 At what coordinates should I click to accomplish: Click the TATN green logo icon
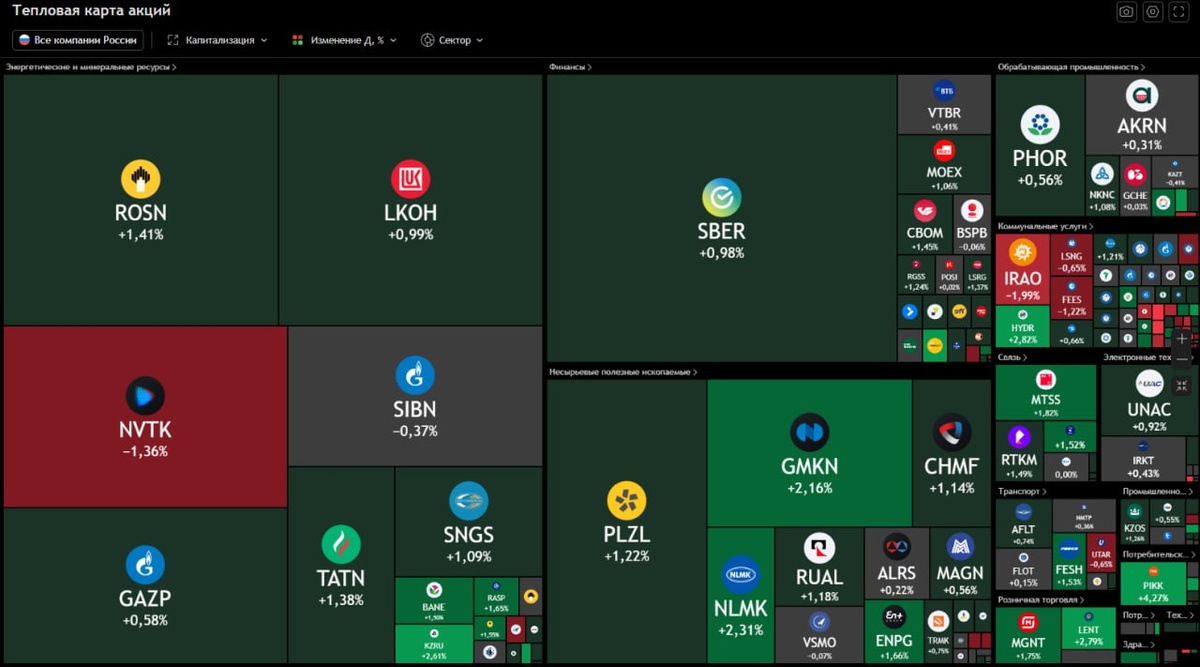point(341,545)
